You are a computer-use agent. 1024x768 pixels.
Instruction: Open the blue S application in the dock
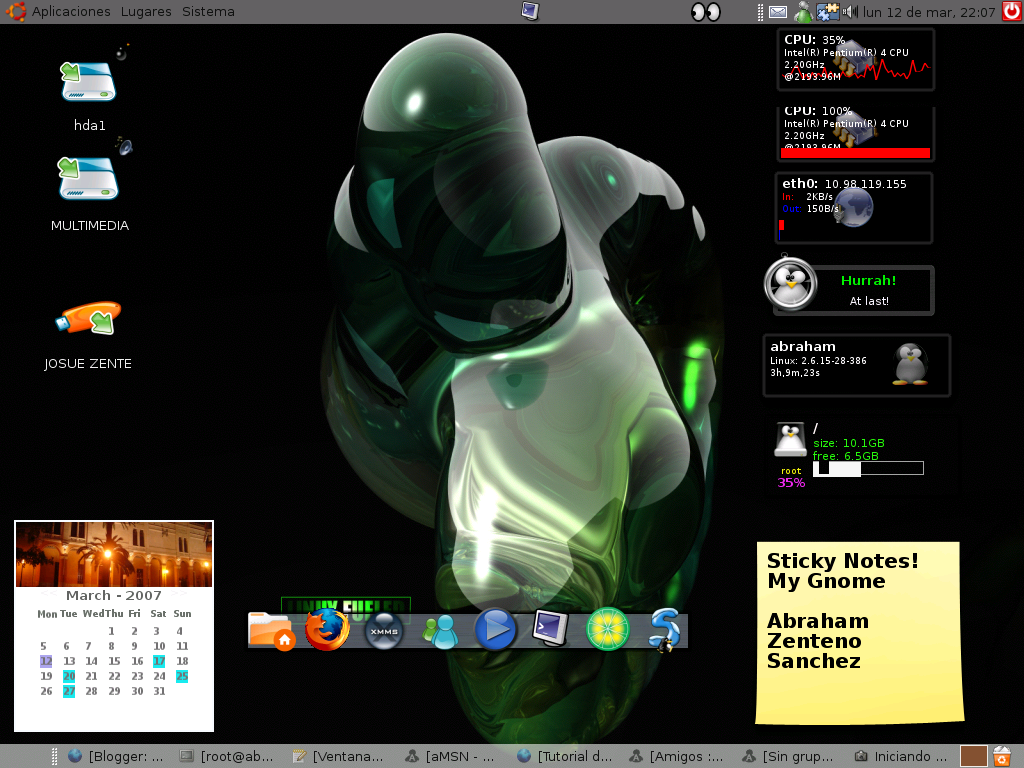click(664, 630)
